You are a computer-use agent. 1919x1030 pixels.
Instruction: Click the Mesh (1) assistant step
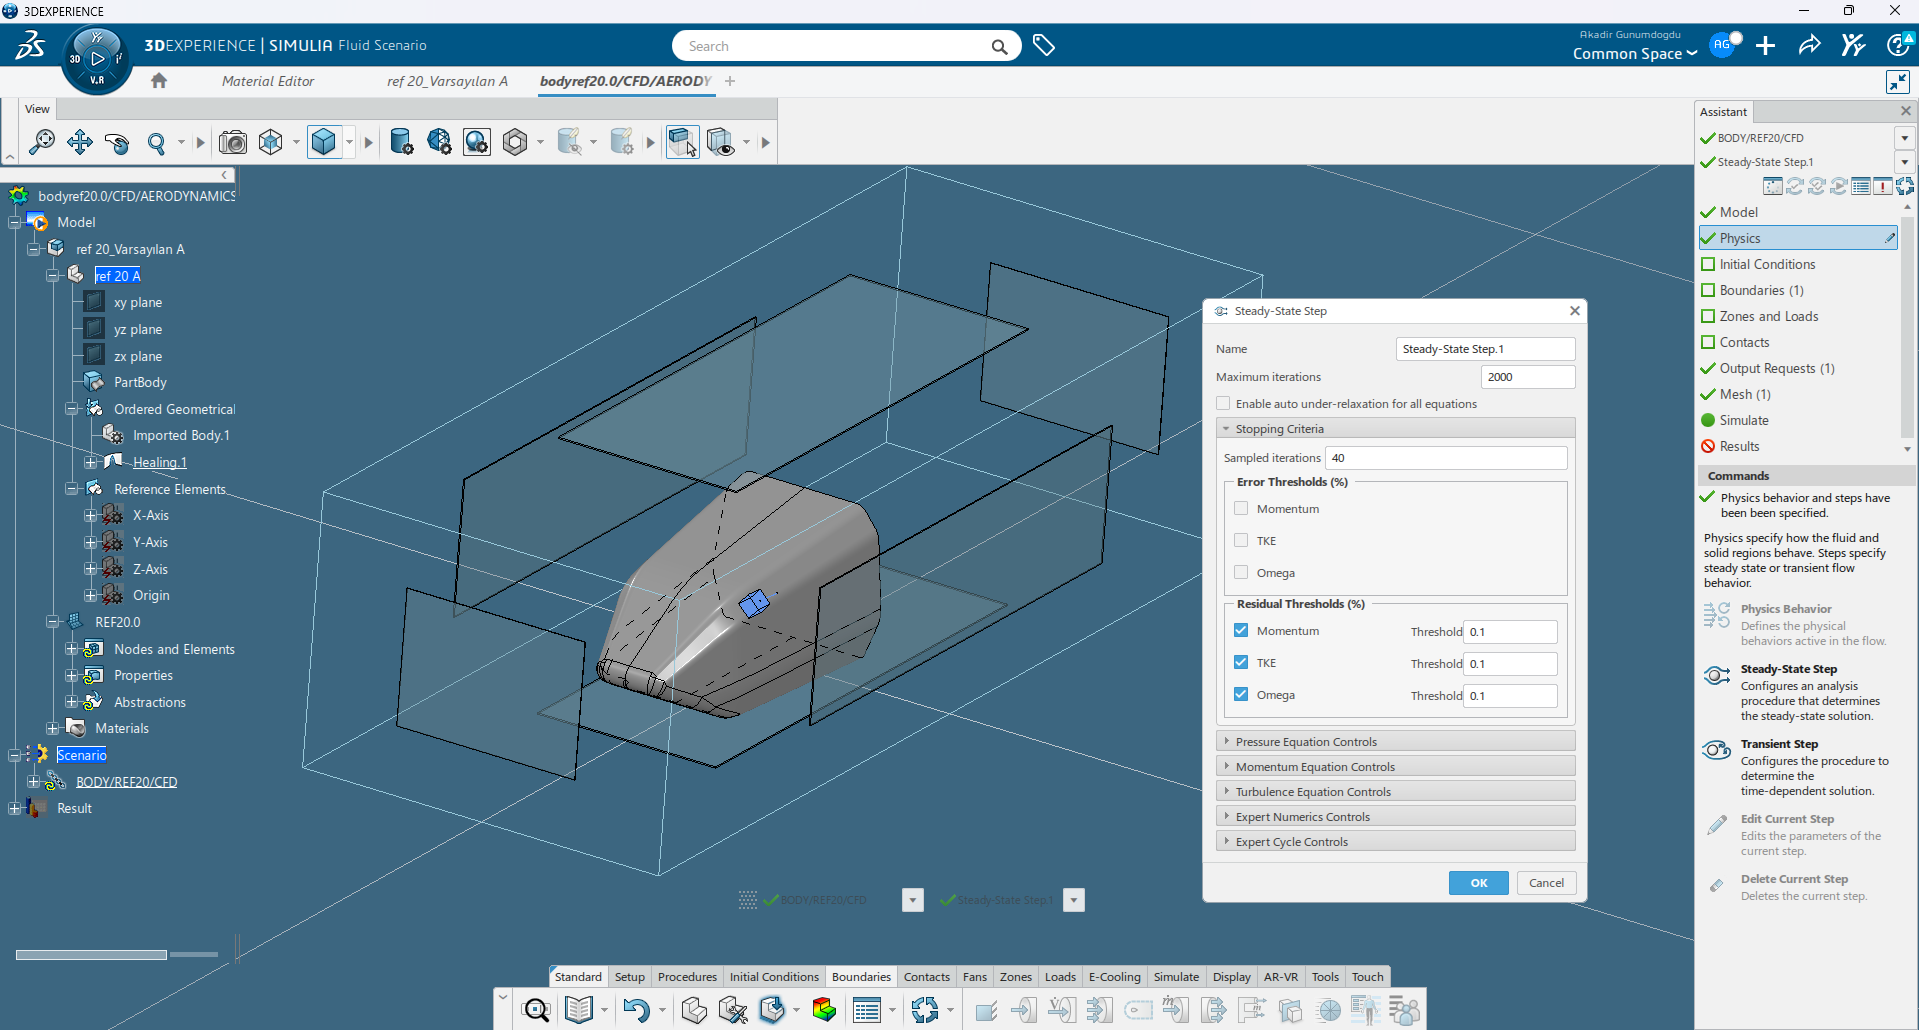coord(1745,394)
